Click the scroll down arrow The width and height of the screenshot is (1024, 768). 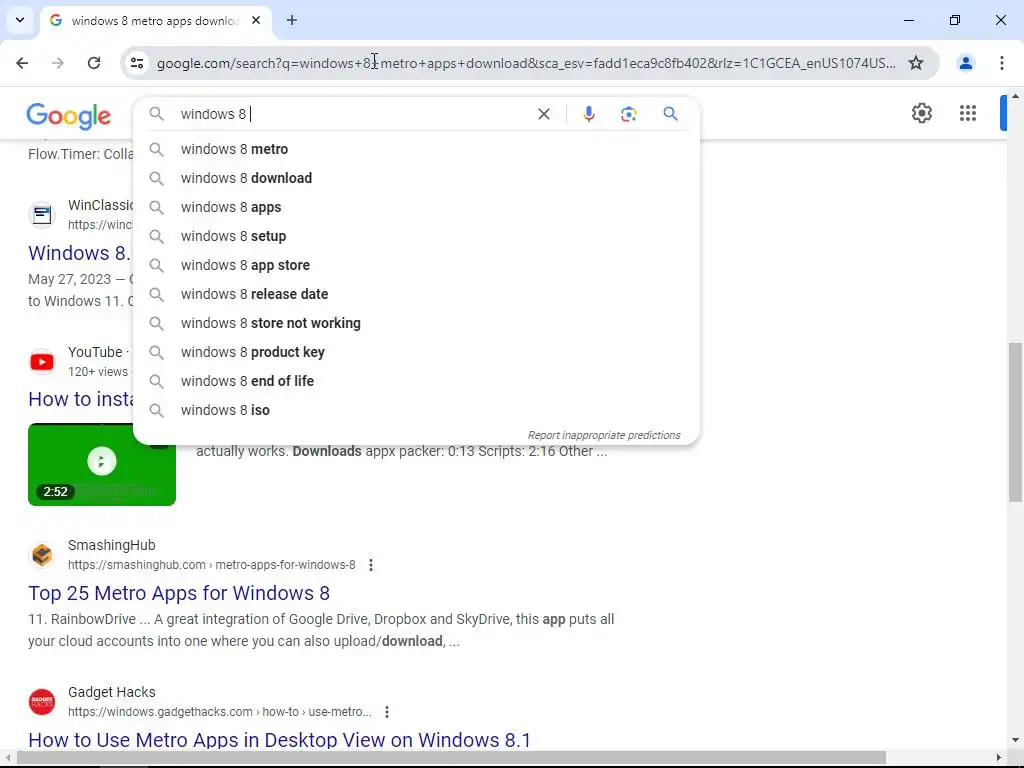click(x=1016, y=740)
